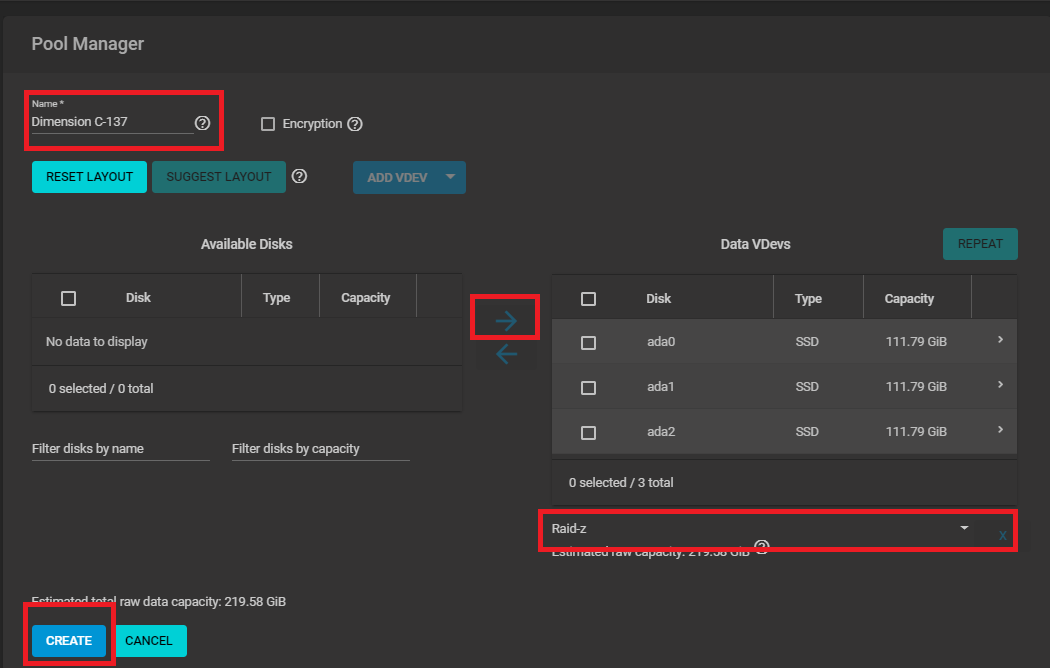Select the ada2 disk checkbox
Image resolution: width=1050 pixels, height=668 pixels.
[588, 432]
